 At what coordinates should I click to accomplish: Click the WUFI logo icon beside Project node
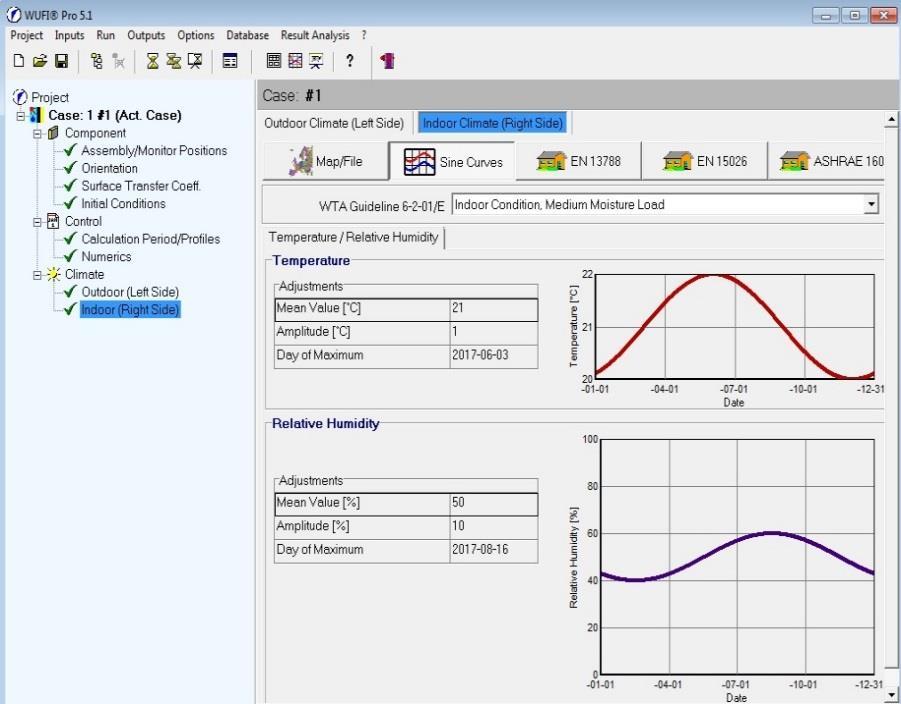pos(20,97)
